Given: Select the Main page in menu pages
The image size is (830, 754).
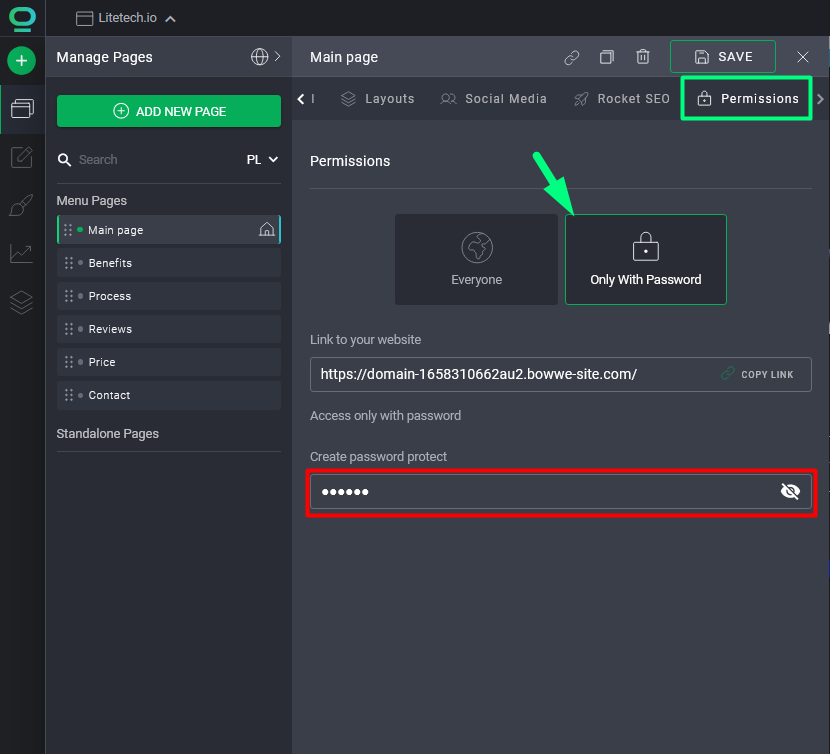Looking at the screenshot, I should click(169, 230).
